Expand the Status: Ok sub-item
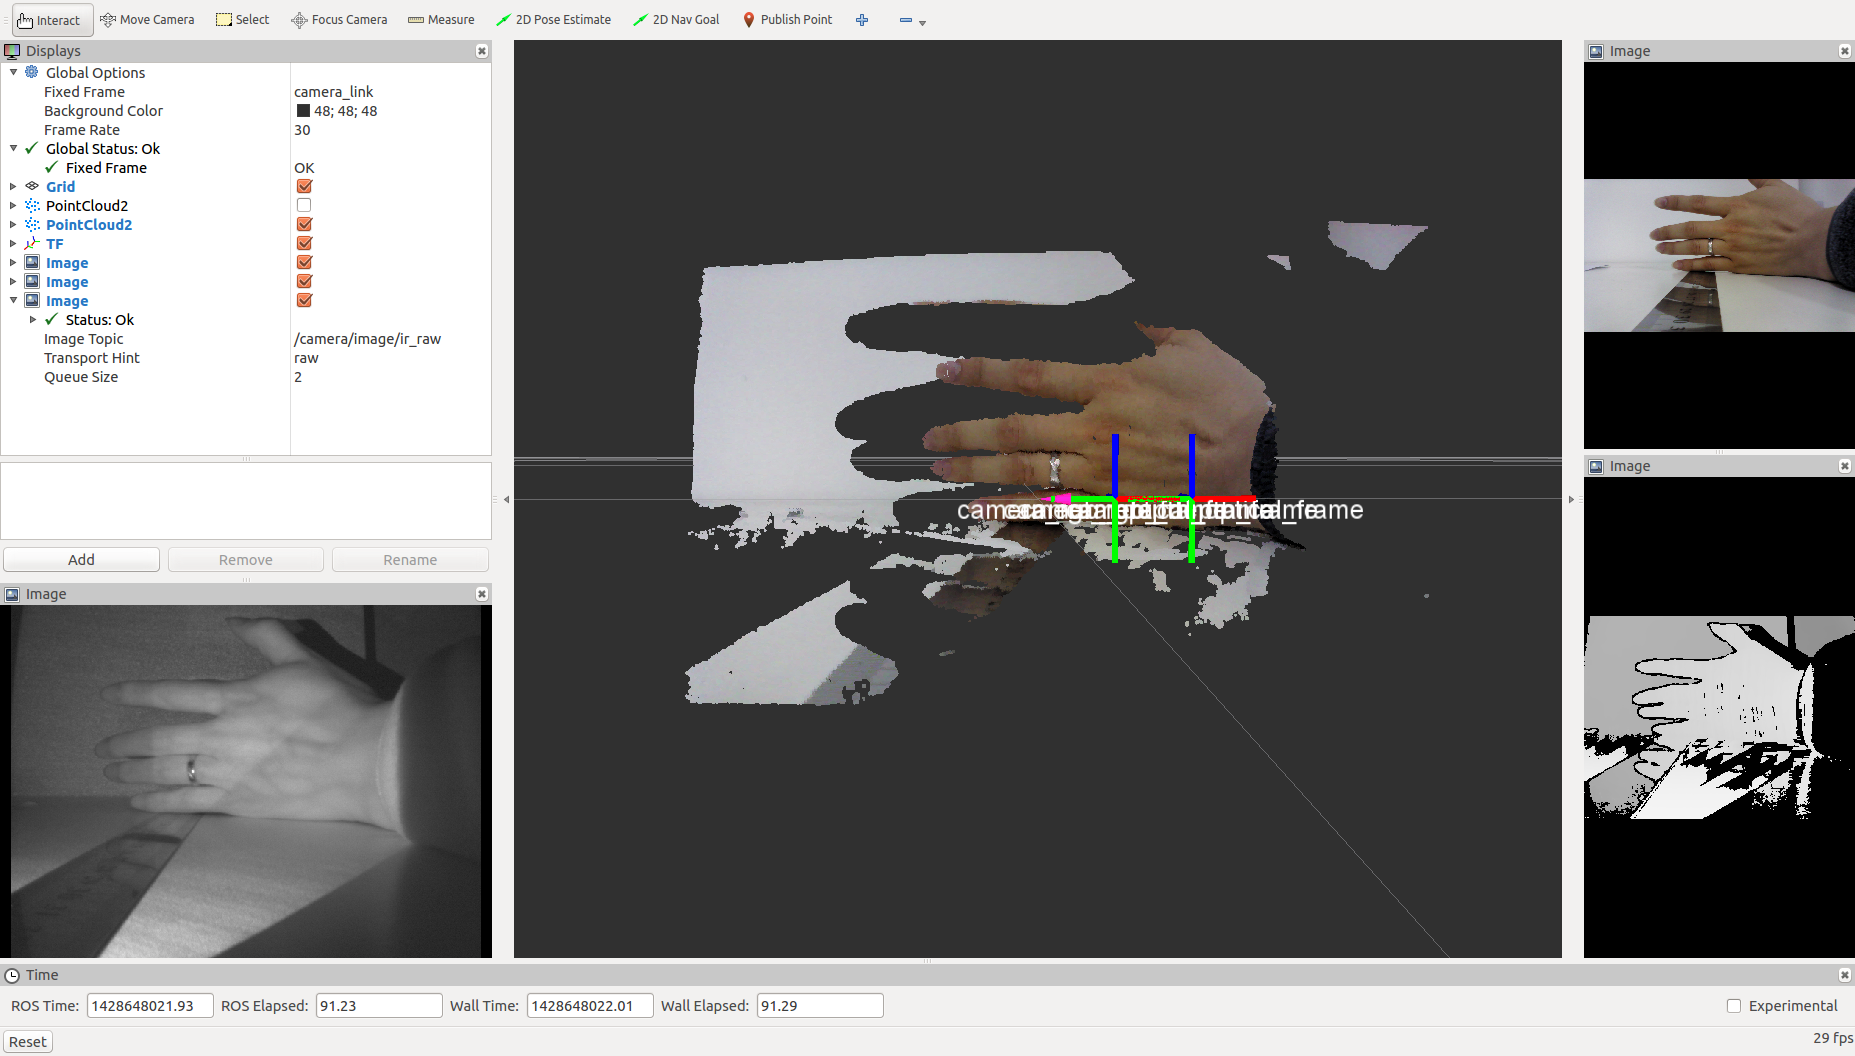Screen dimensions: 1855x1056 pos(33,320)
